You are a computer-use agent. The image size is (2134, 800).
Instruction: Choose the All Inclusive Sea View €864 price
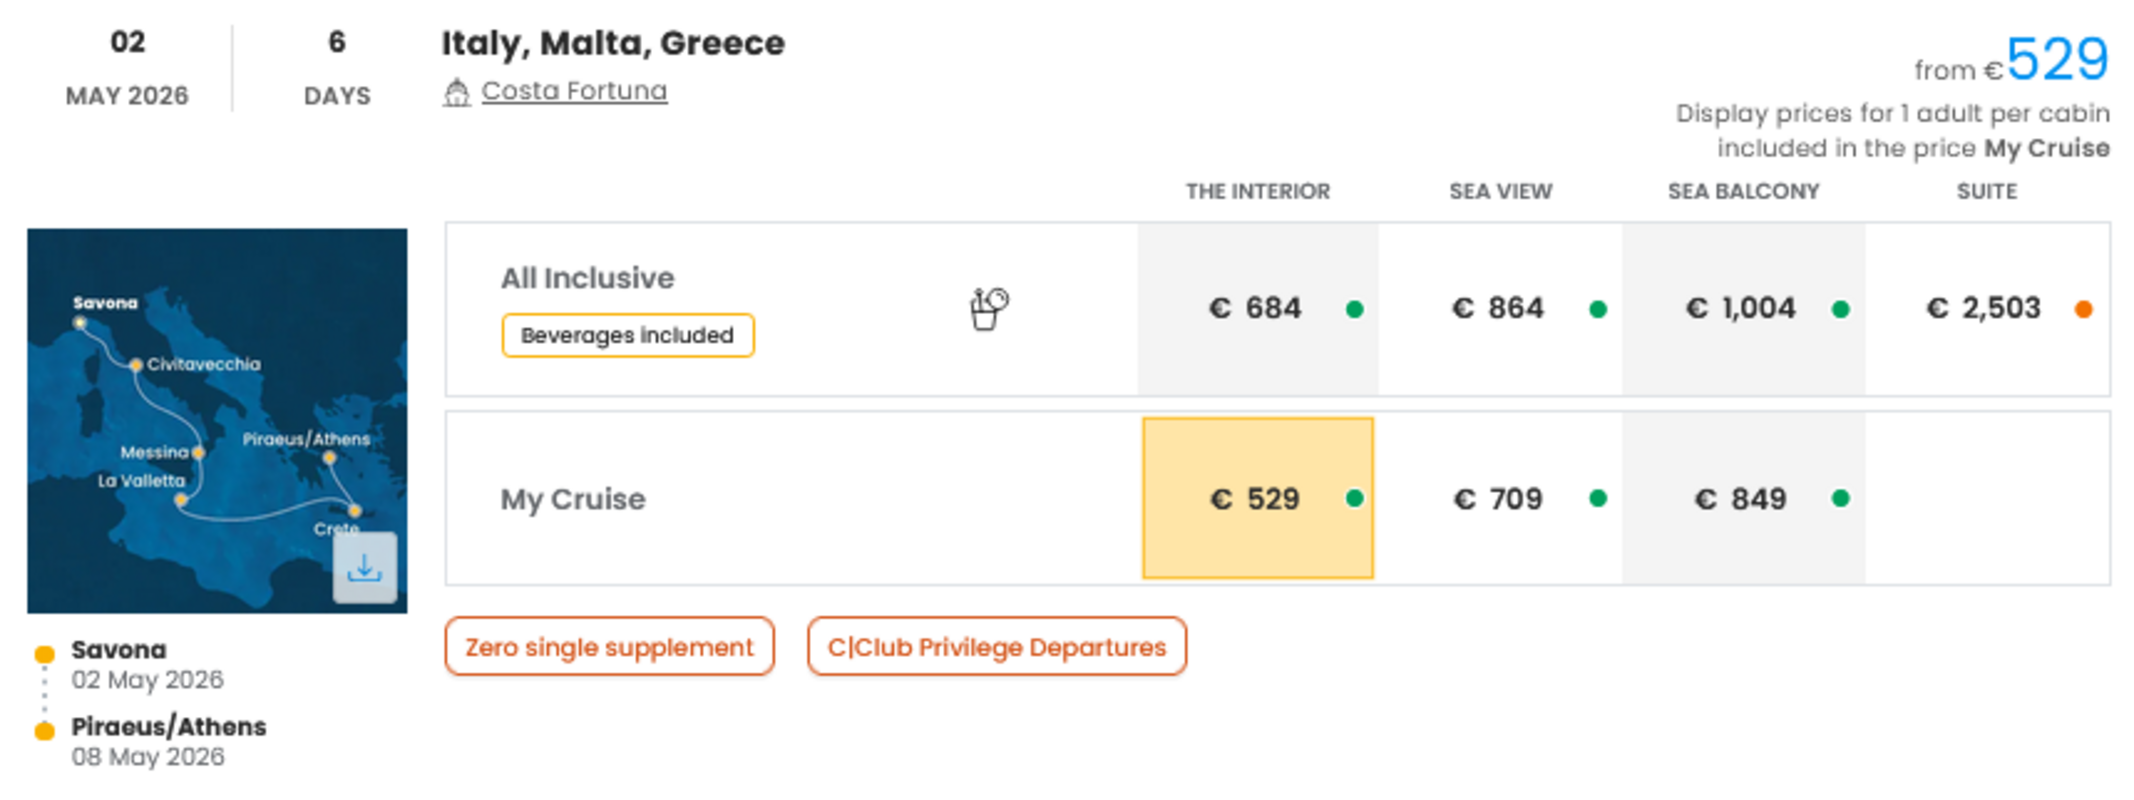1500,309
